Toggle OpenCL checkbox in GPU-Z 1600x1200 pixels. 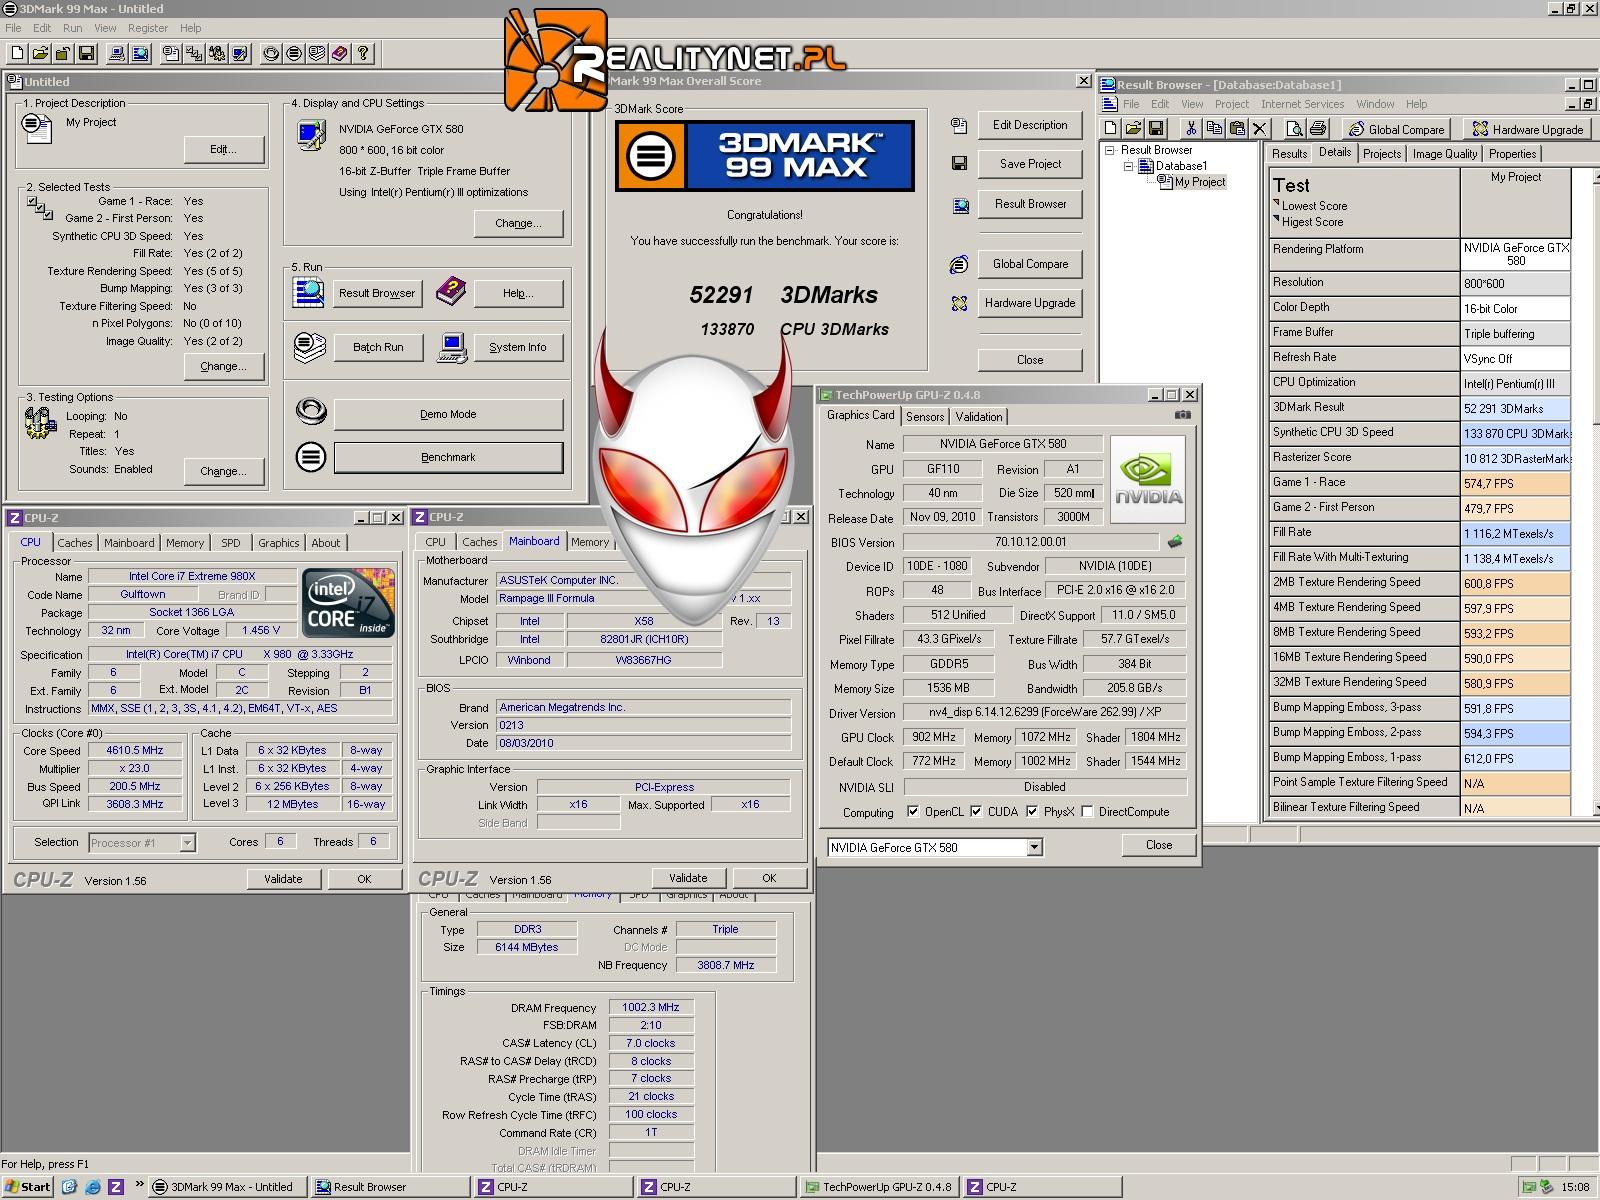coord(913,812)
